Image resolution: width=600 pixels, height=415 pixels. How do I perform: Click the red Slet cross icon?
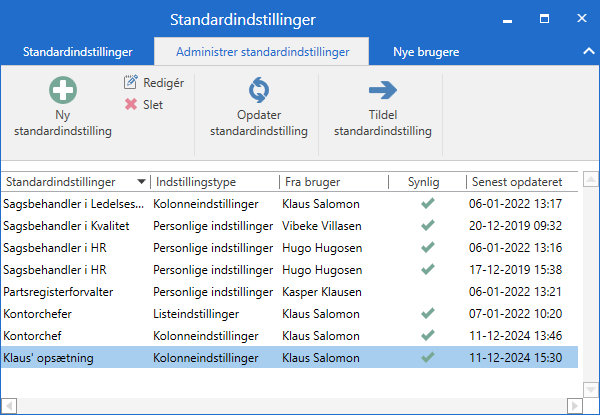(130, 104)
